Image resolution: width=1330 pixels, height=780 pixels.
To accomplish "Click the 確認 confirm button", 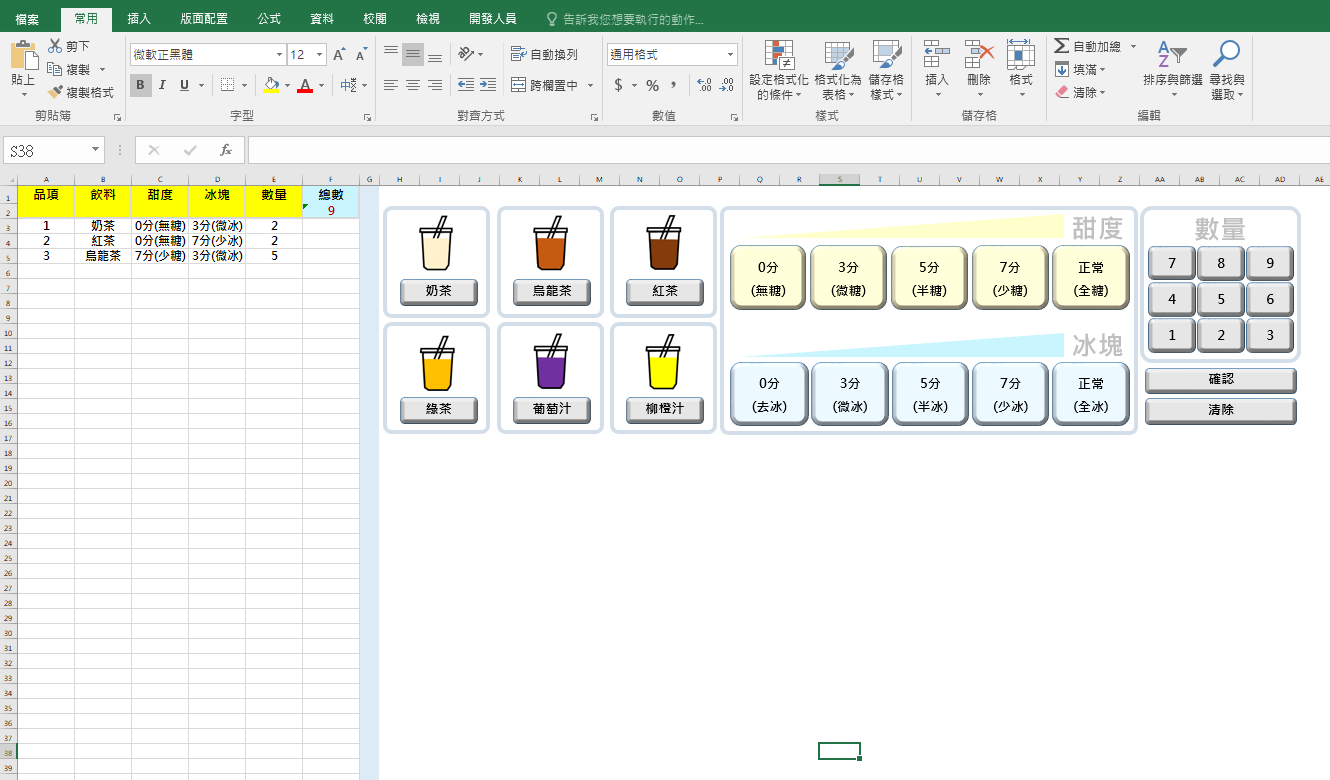I will pyautogui.click(x=1220, y=380).
